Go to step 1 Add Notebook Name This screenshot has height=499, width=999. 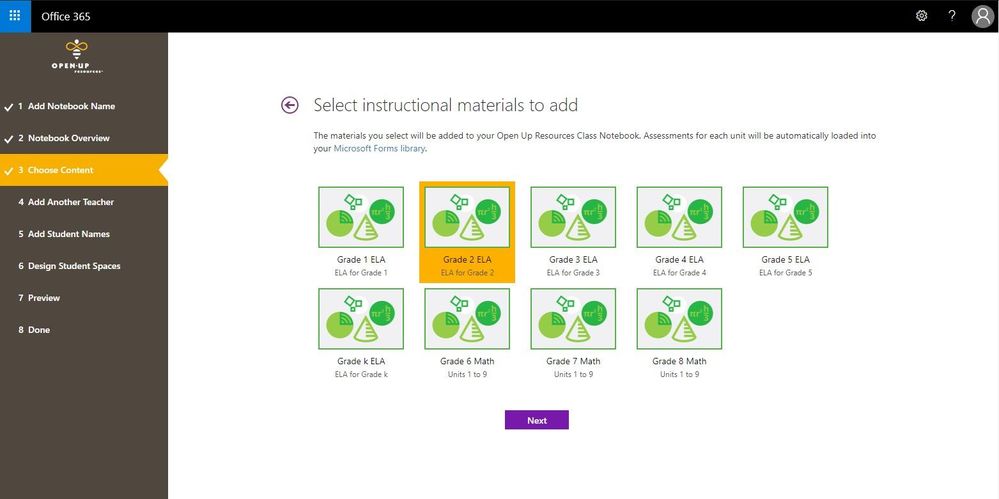(x=71, y=106)
